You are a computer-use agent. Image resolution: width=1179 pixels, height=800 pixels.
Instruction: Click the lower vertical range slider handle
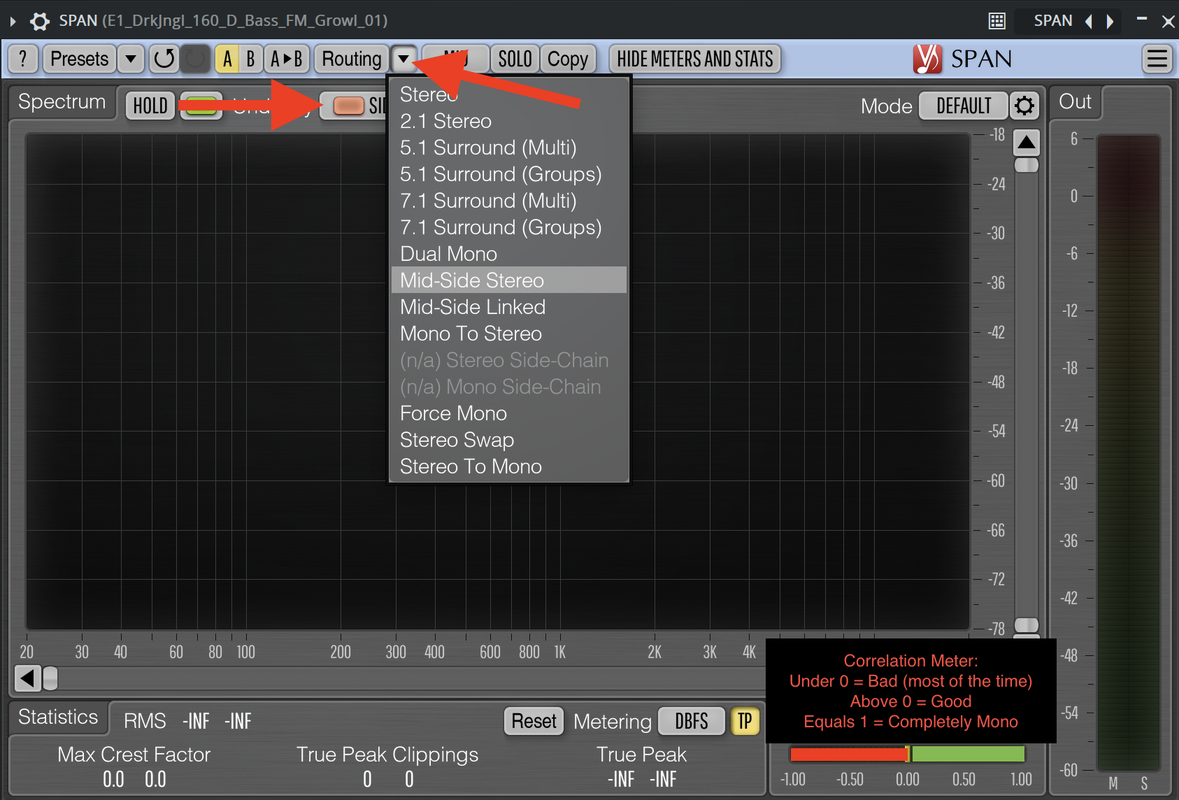(1026, 626)
